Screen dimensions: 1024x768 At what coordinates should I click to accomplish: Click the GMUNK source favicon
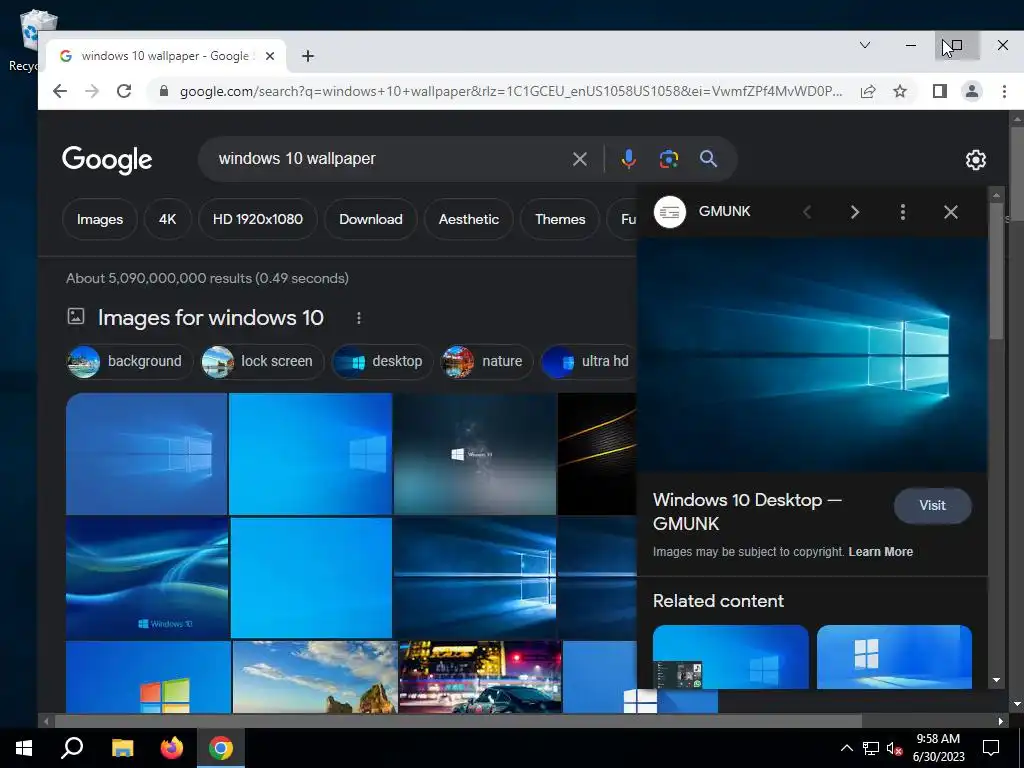669,212
